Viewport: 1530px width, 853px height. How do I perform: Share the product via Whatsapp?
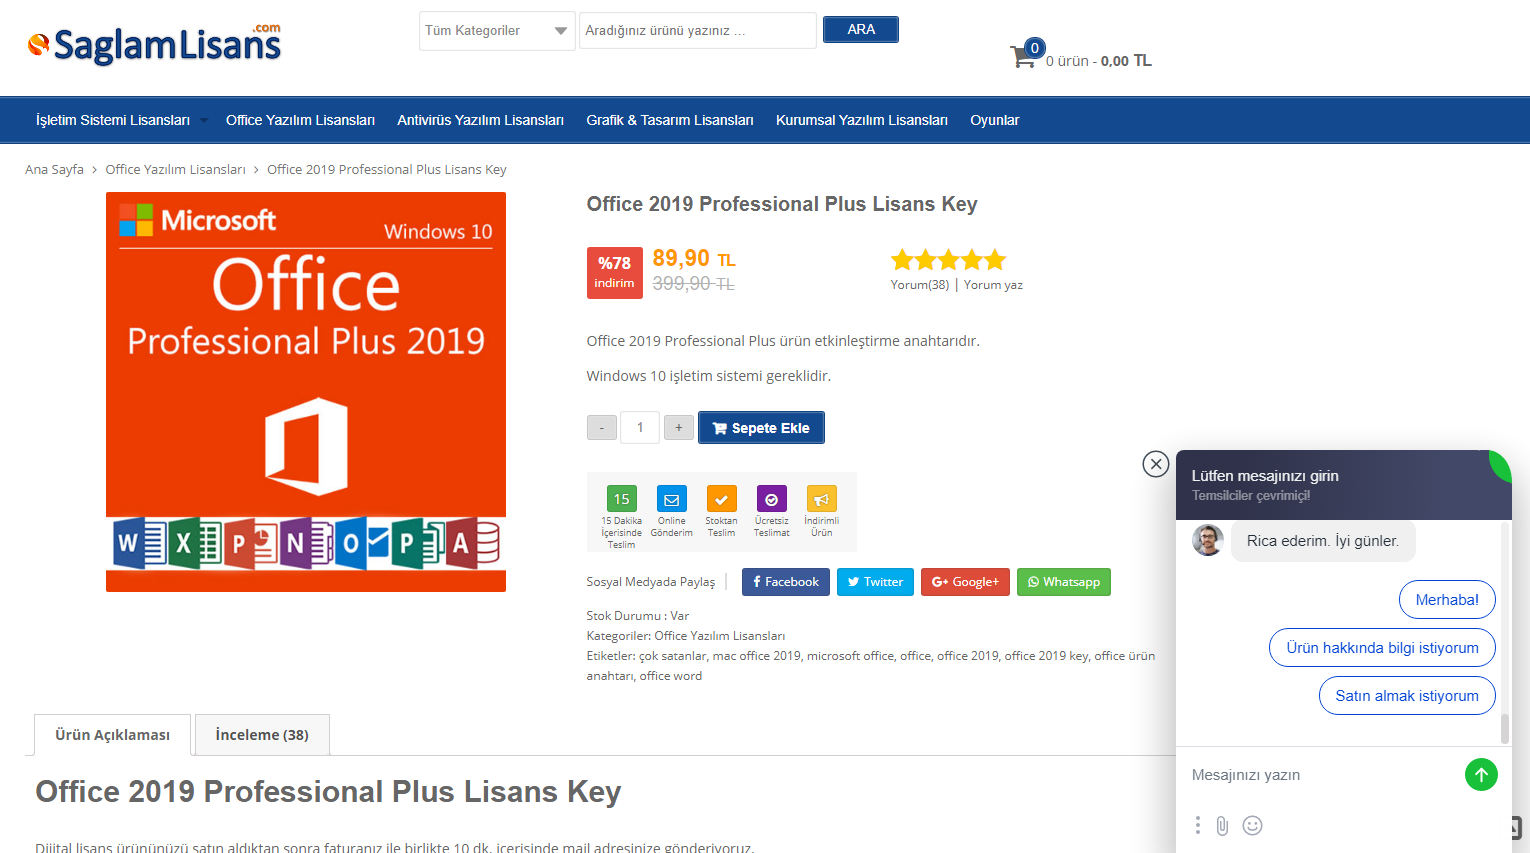pos(1064,582)
